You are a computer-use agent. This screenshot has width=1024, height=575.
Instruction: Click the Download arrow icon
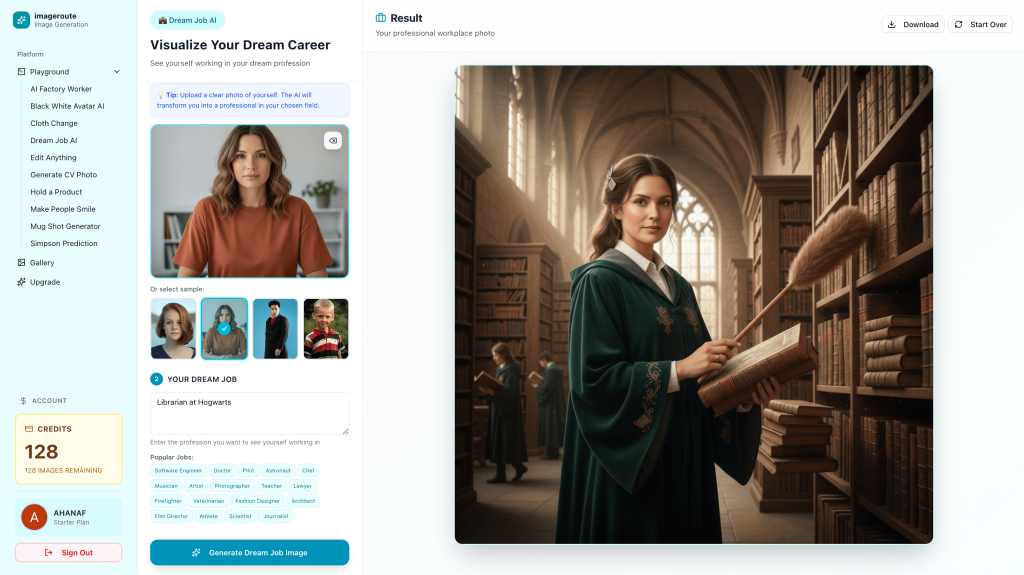[x=891, y=25]
